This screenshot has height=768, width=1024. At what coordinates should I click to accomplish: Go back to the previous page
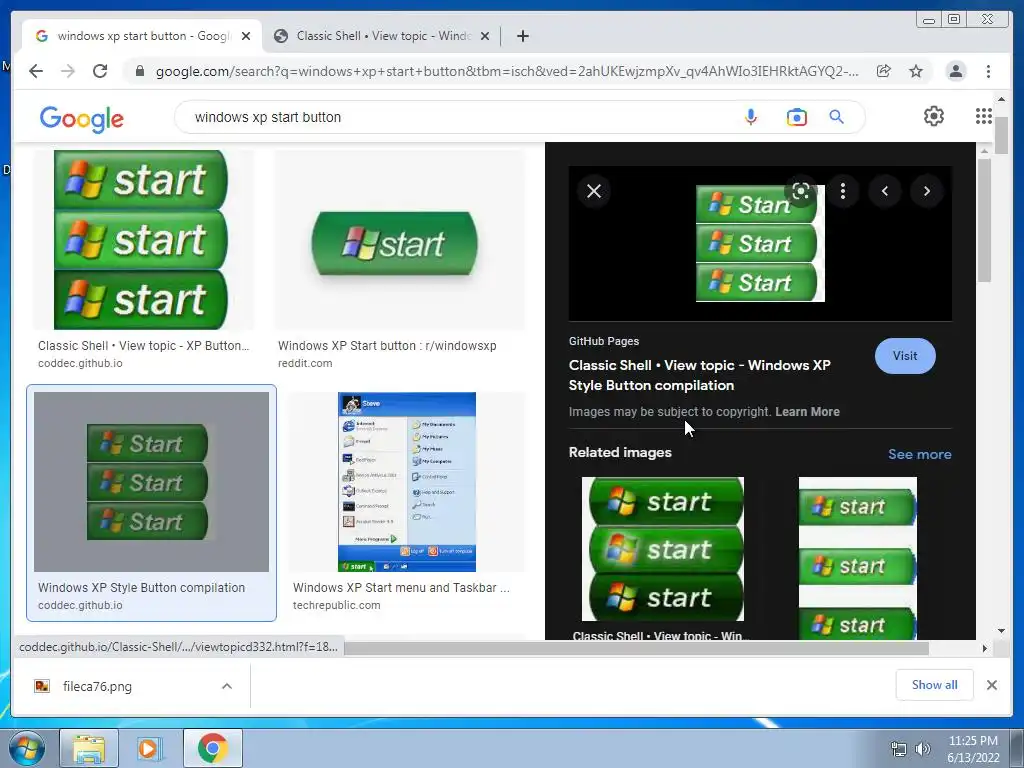36,71
